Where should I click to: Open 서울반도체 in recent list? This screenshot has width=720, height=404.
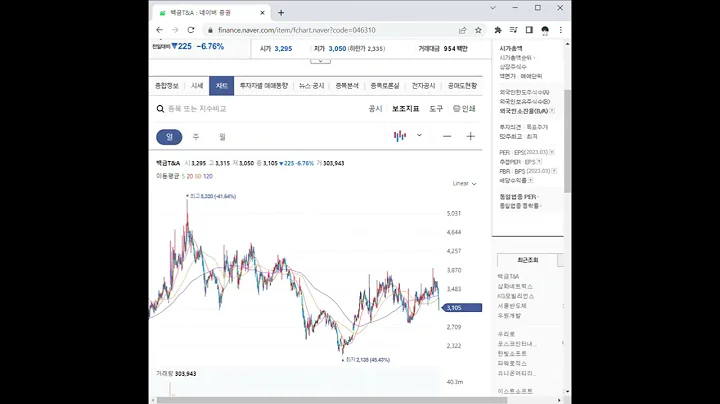pyautogui.click(x=512, y=306)
